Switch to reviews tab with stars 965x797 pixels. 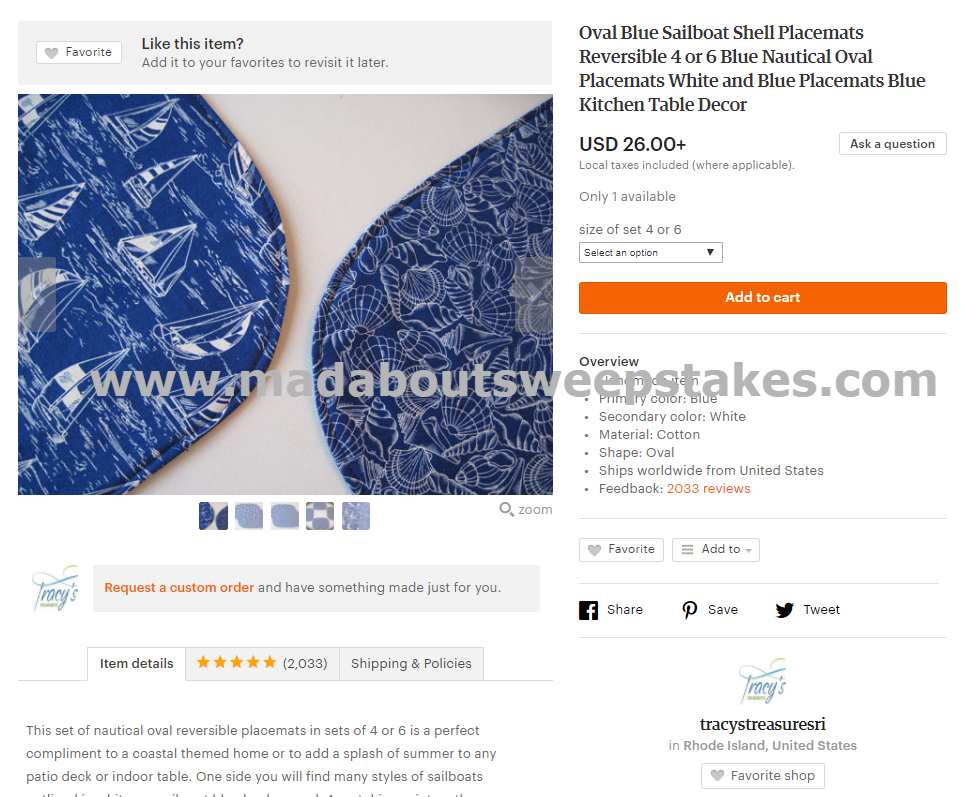262,663
